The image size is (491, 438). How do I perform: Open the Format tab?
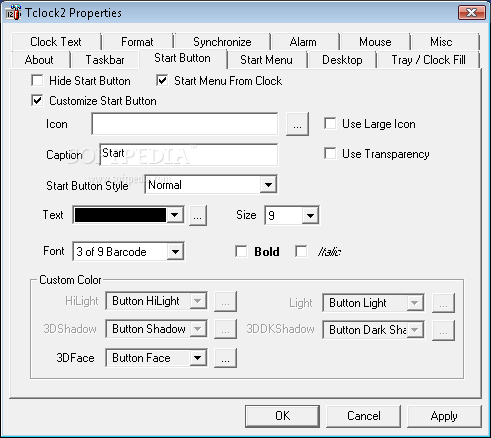pyautogui.click(x=137, y=42)
